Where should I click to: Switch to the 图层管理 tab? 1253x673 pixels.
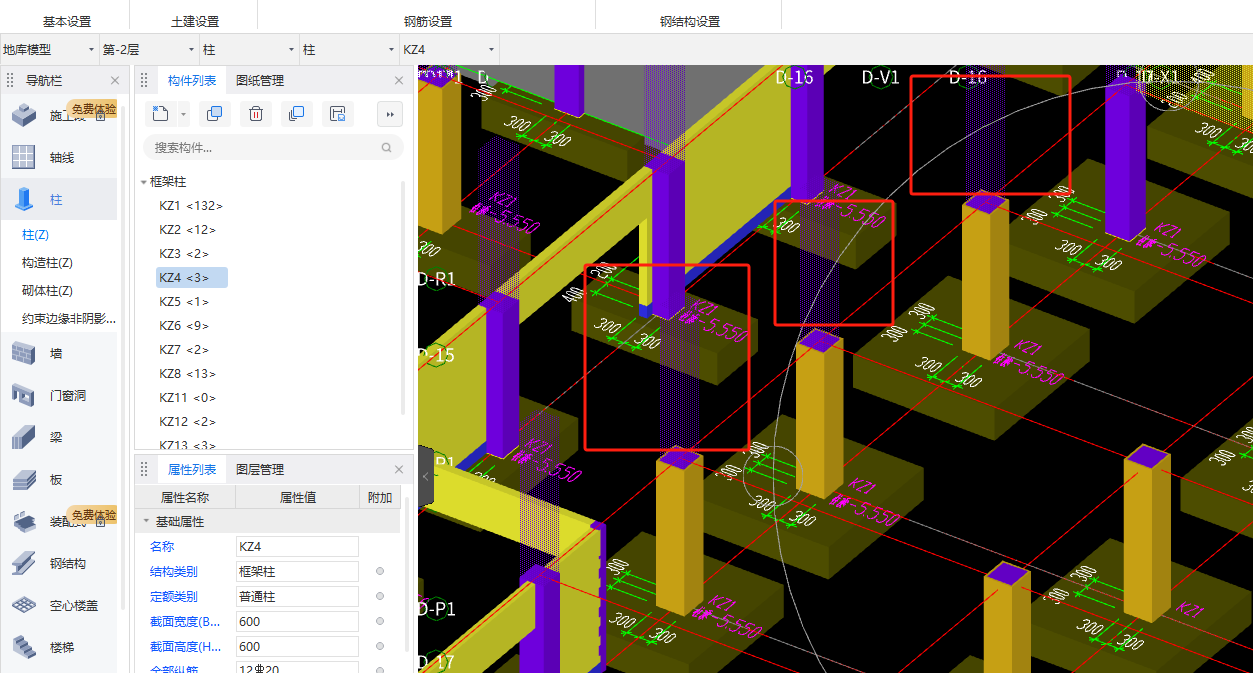point(260,469)
